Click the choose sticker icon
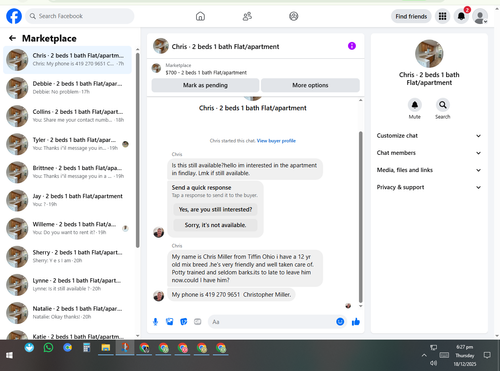Screen dimensions: 500x371 point(184,322)
